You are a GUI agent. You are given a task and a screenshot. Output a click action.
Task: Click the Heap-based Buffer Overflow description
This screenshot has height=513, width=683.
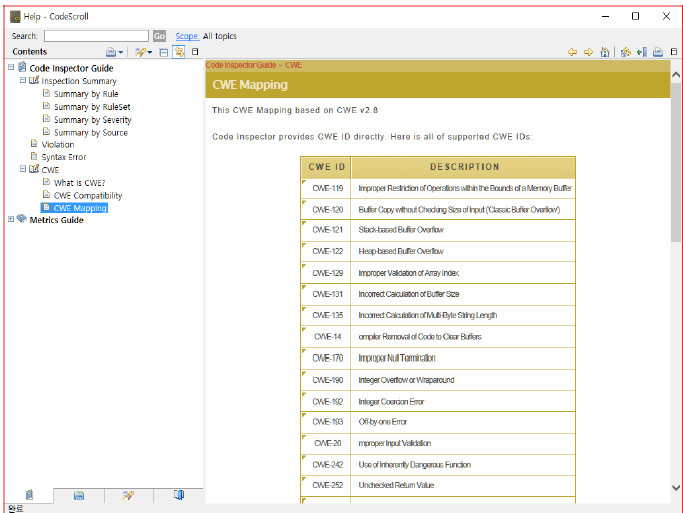[401, 251]
